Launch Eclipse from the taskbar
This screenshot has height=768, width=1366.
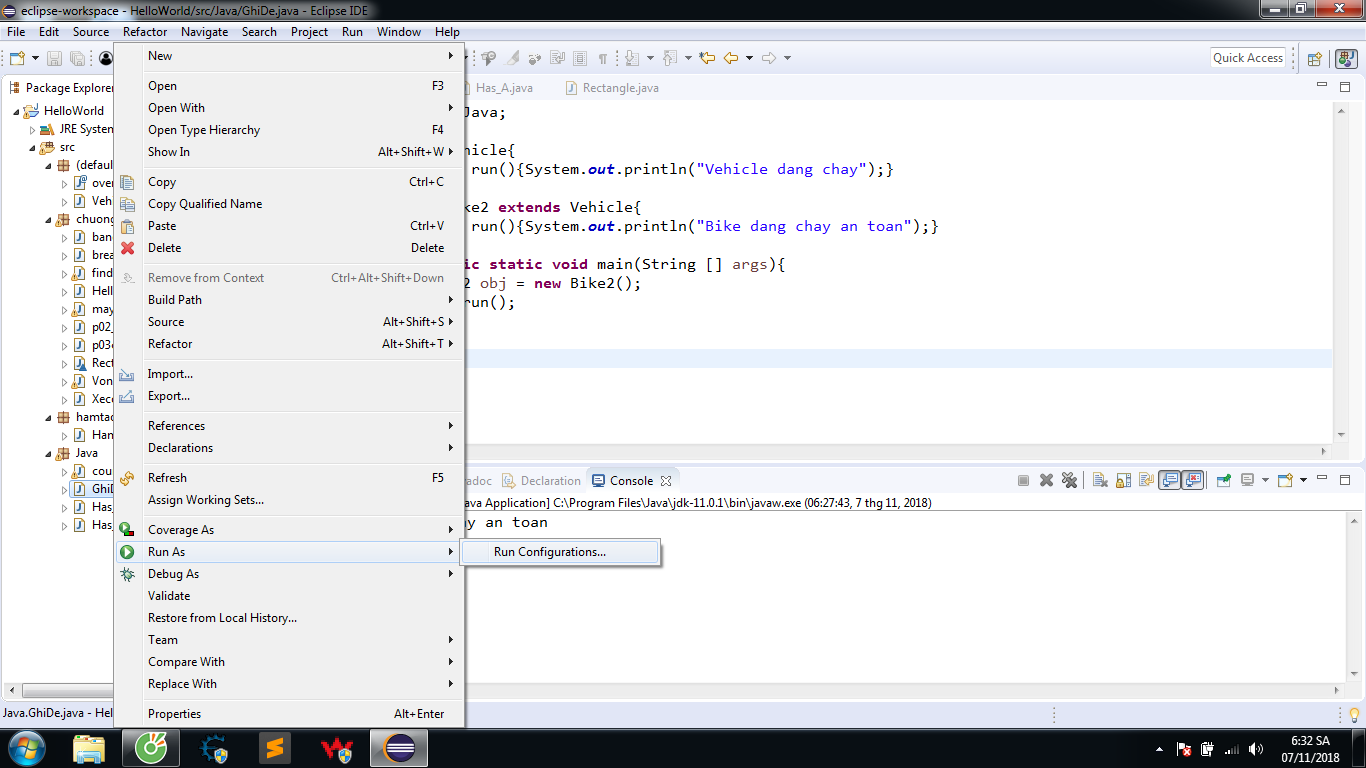[x=400, y=747]
